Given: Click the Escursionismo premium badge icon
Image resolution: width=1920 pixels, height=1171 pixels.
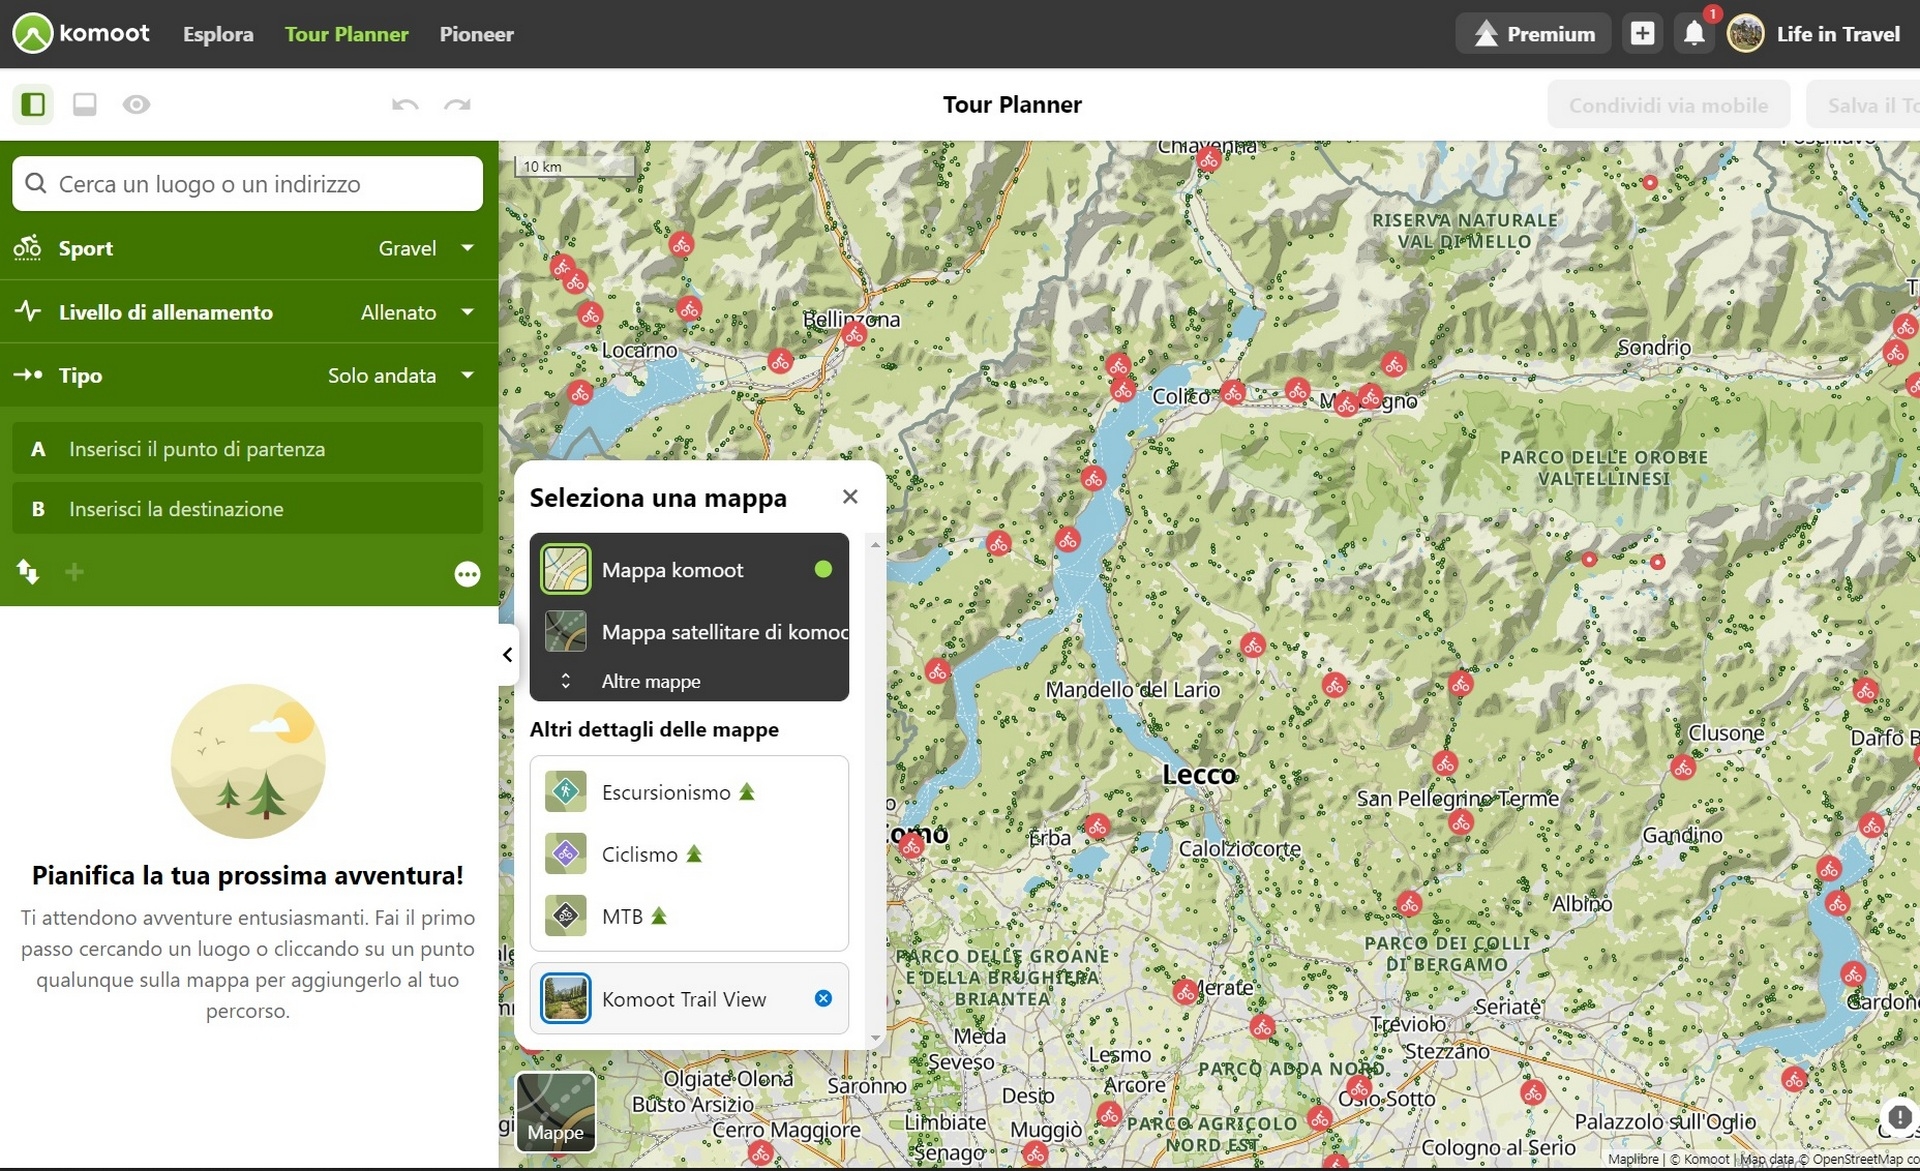Looking at the screenshot, I should tap(747, 792).
